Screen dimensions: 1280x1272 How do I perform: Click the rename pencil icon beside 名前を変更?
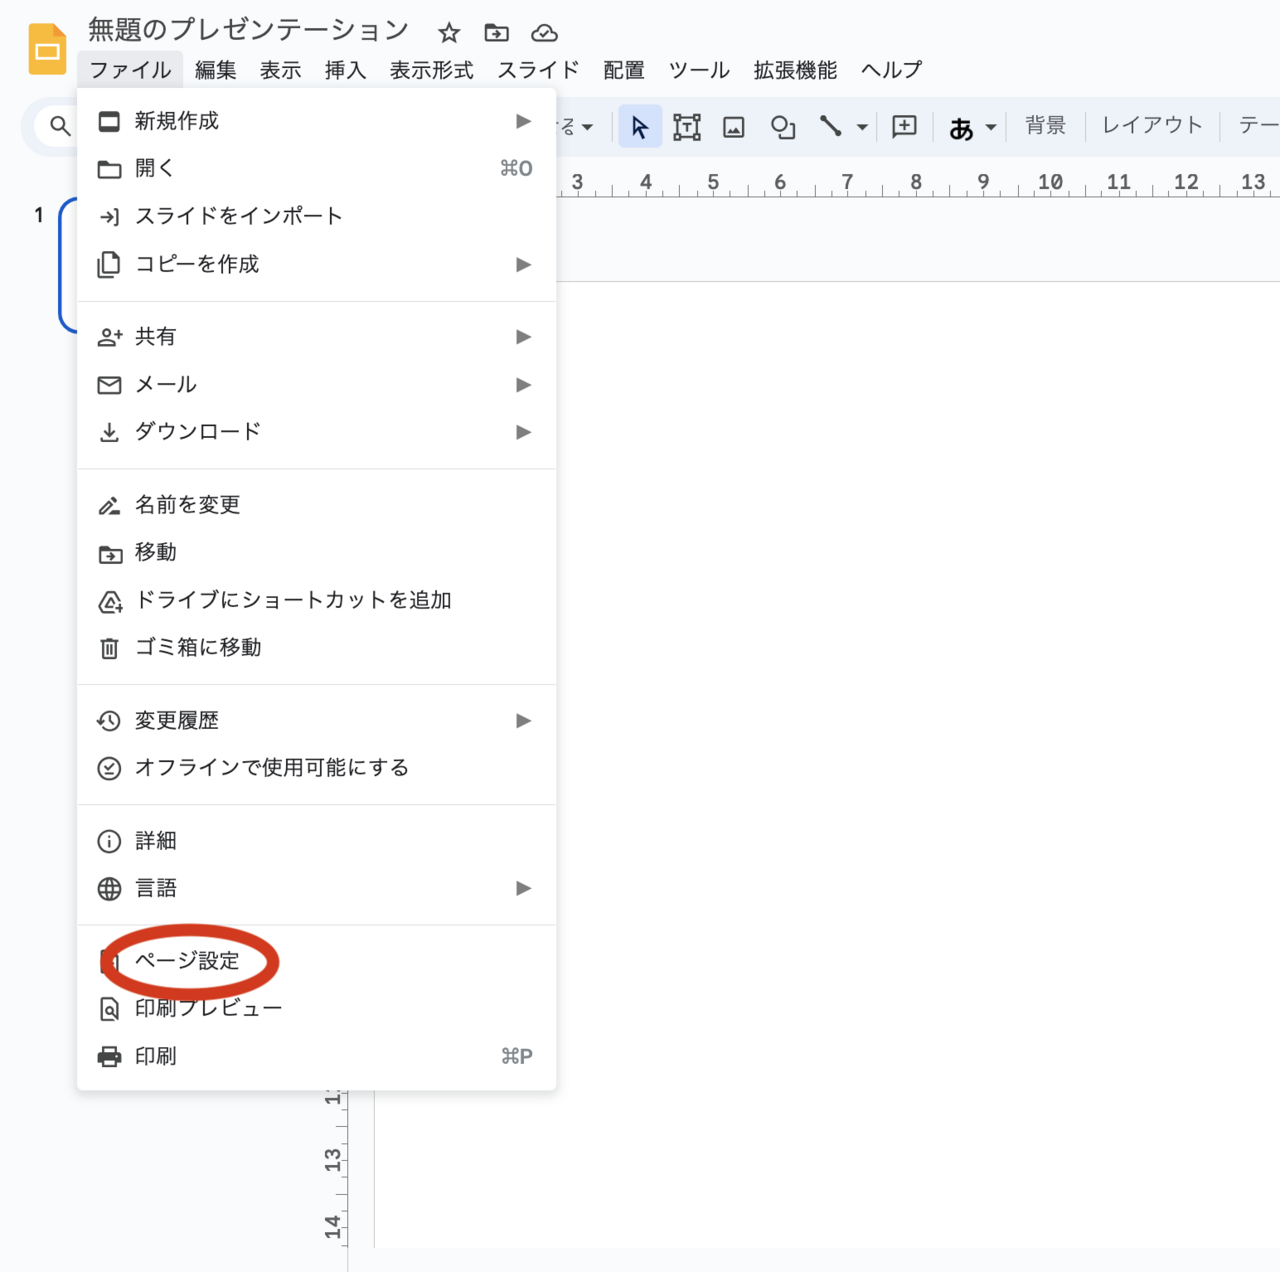coord(109,506)
